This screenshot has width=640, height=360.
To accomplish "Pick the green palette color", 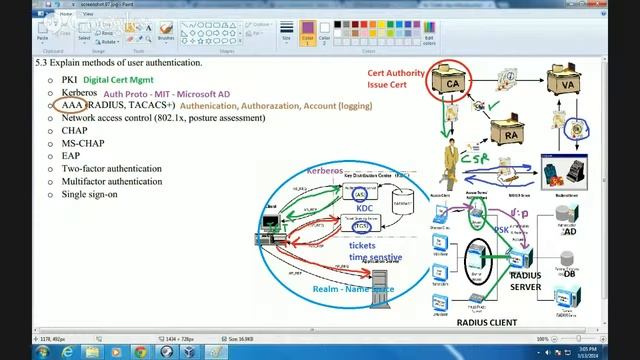I will (390, 24).
